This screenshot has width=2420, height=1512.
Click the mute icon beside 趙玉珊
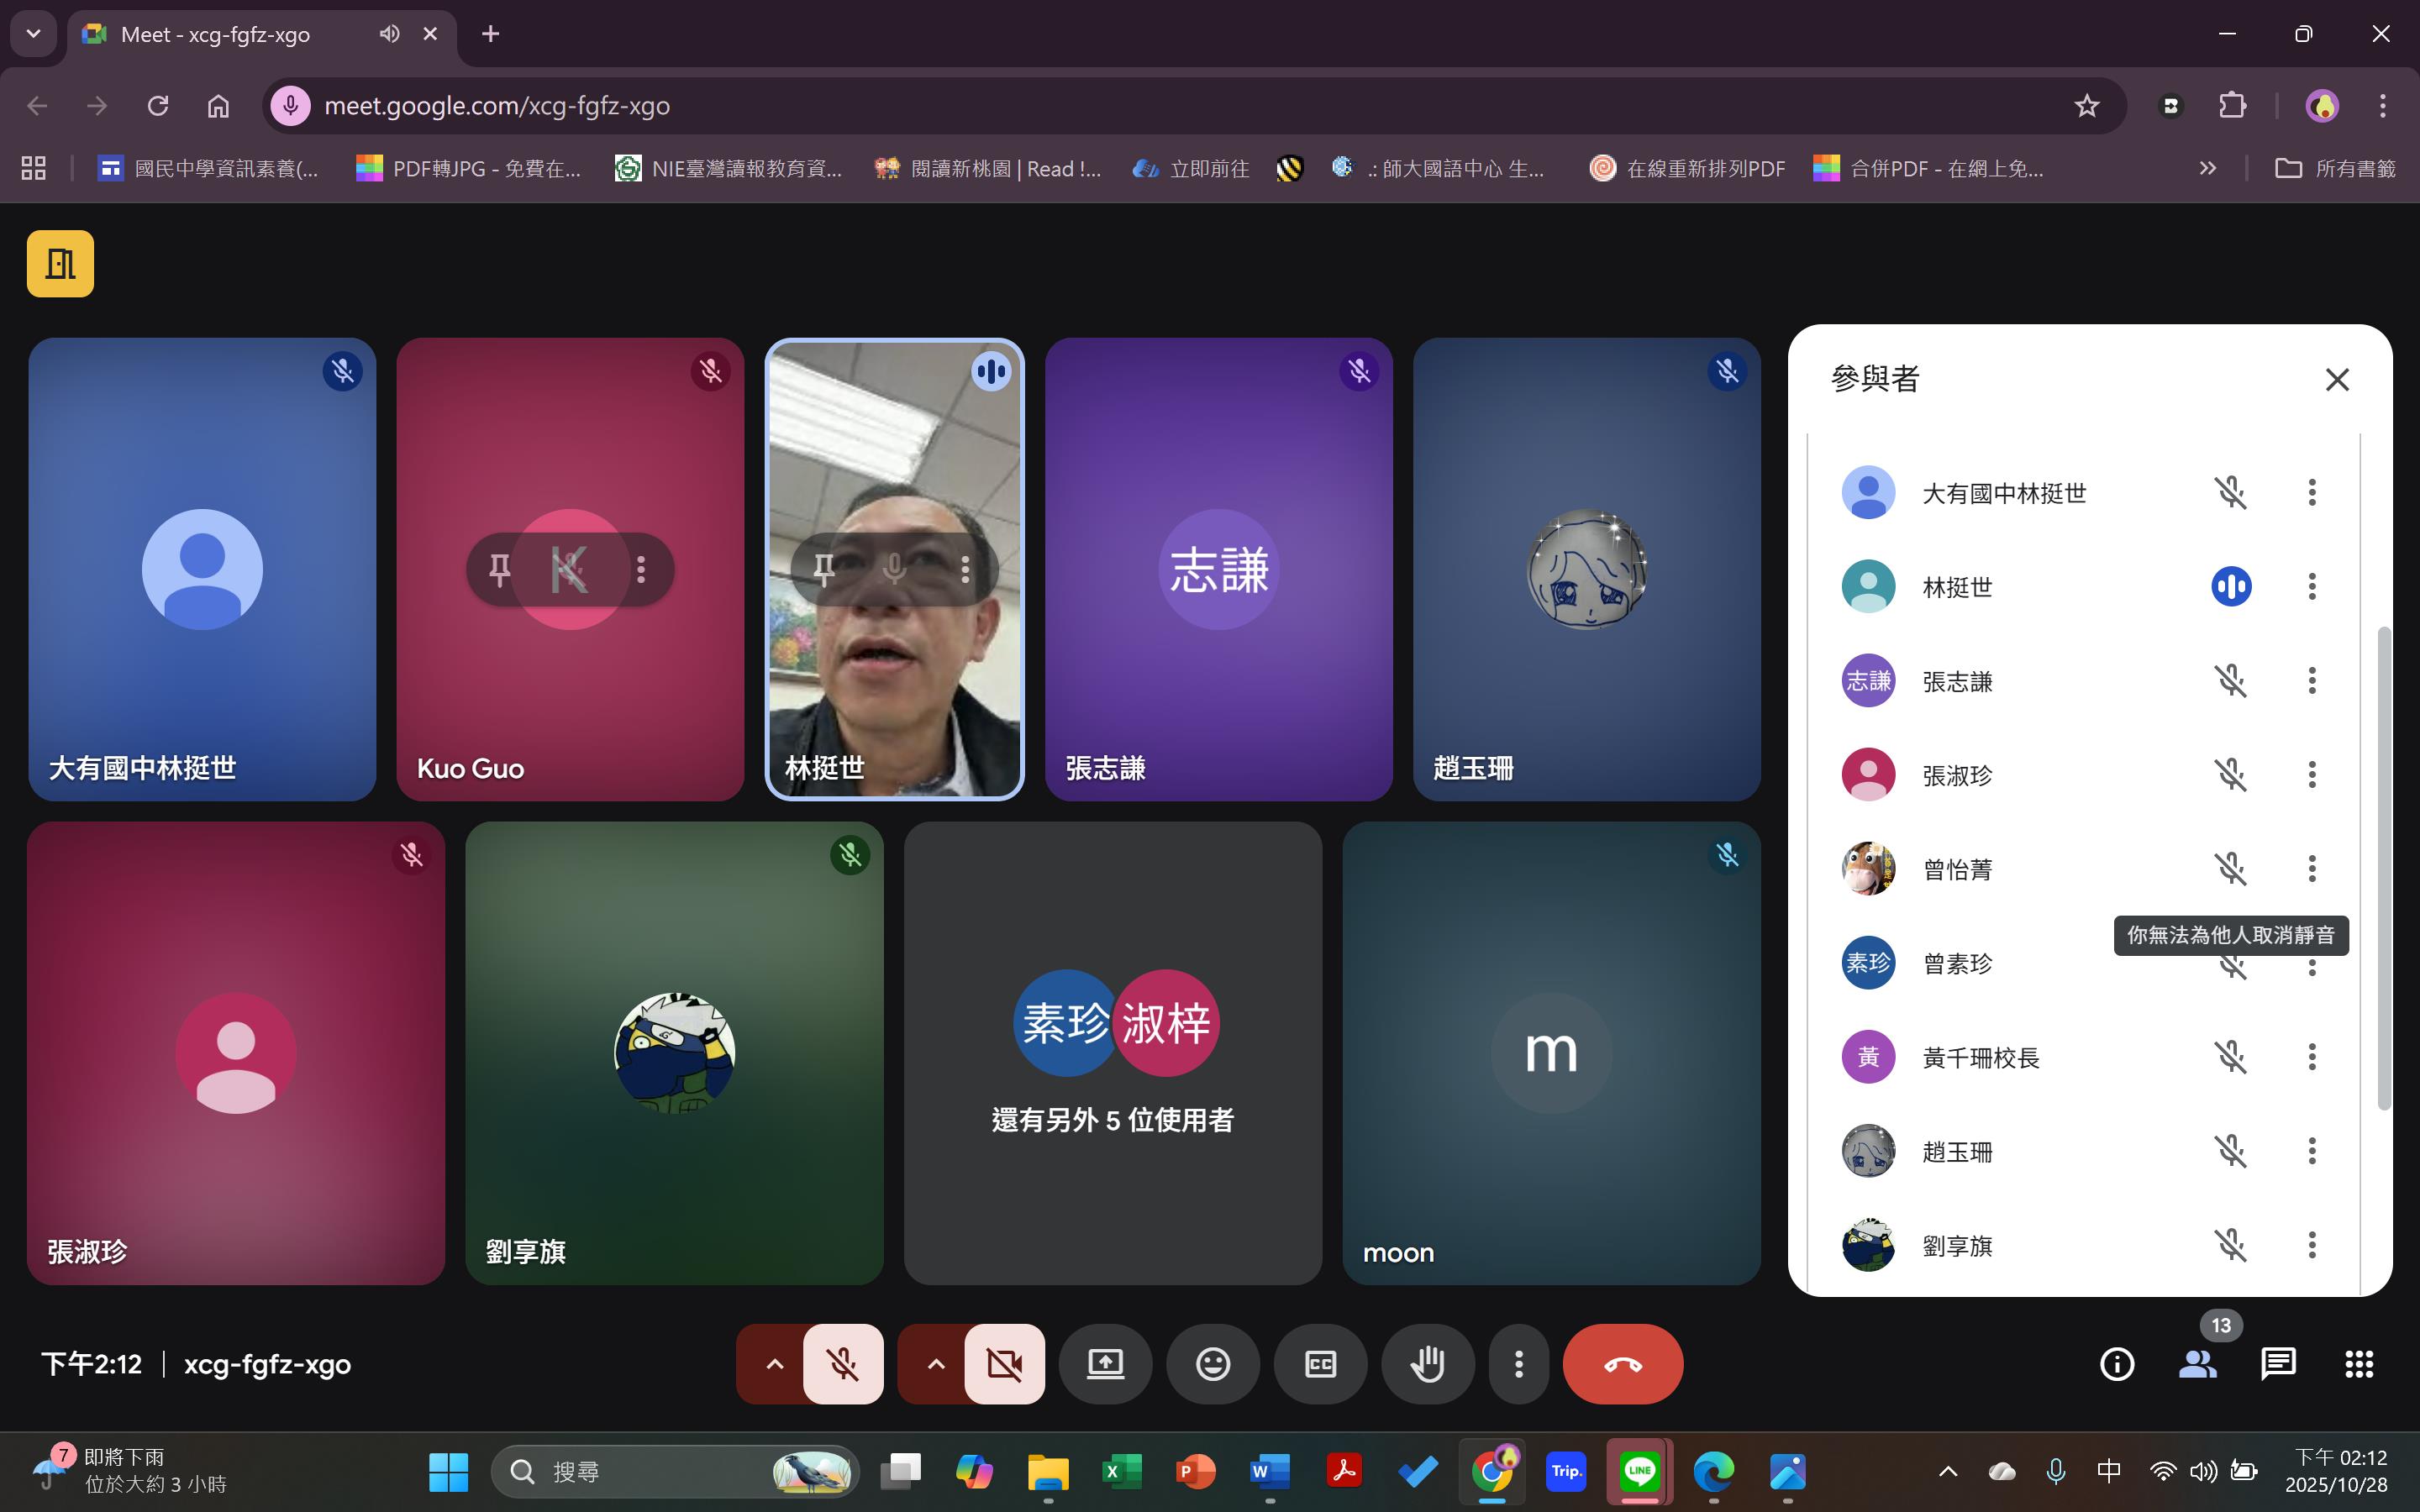coord(2233,1150)
